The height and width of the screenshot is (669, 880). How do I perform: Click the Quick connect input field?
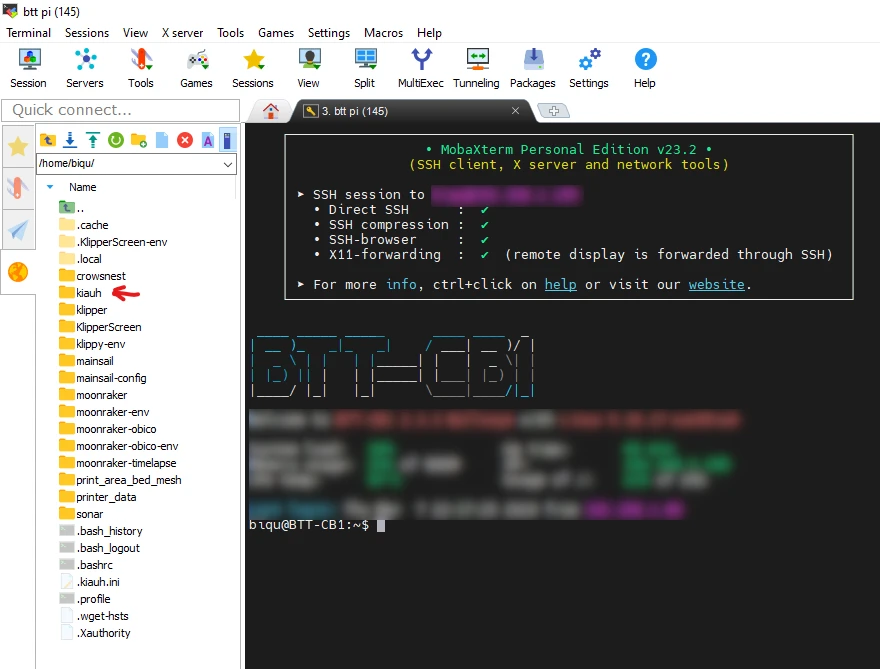pyautogui.click(x=120, y=110)
